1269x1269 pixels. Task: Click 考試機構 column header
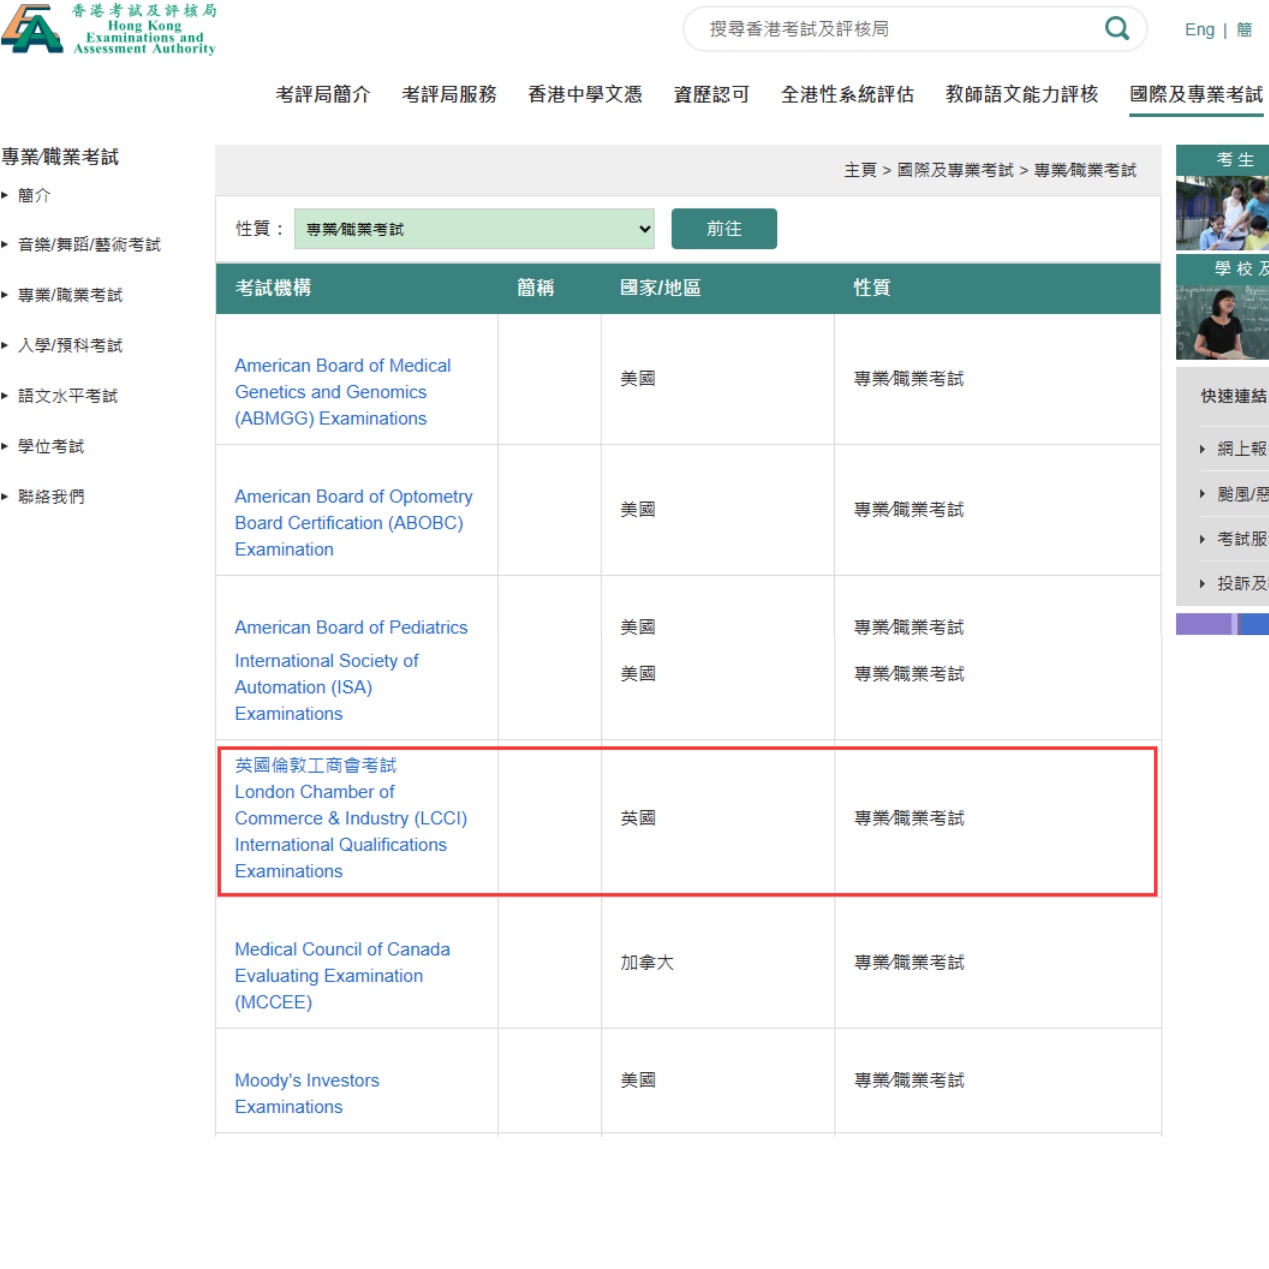click(x=273, y=288)
